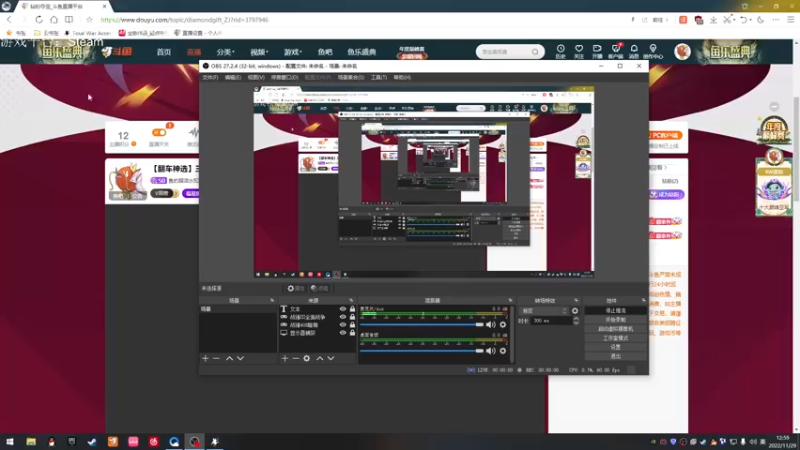Open the OBS Help menu

click(x=402, y=78)
